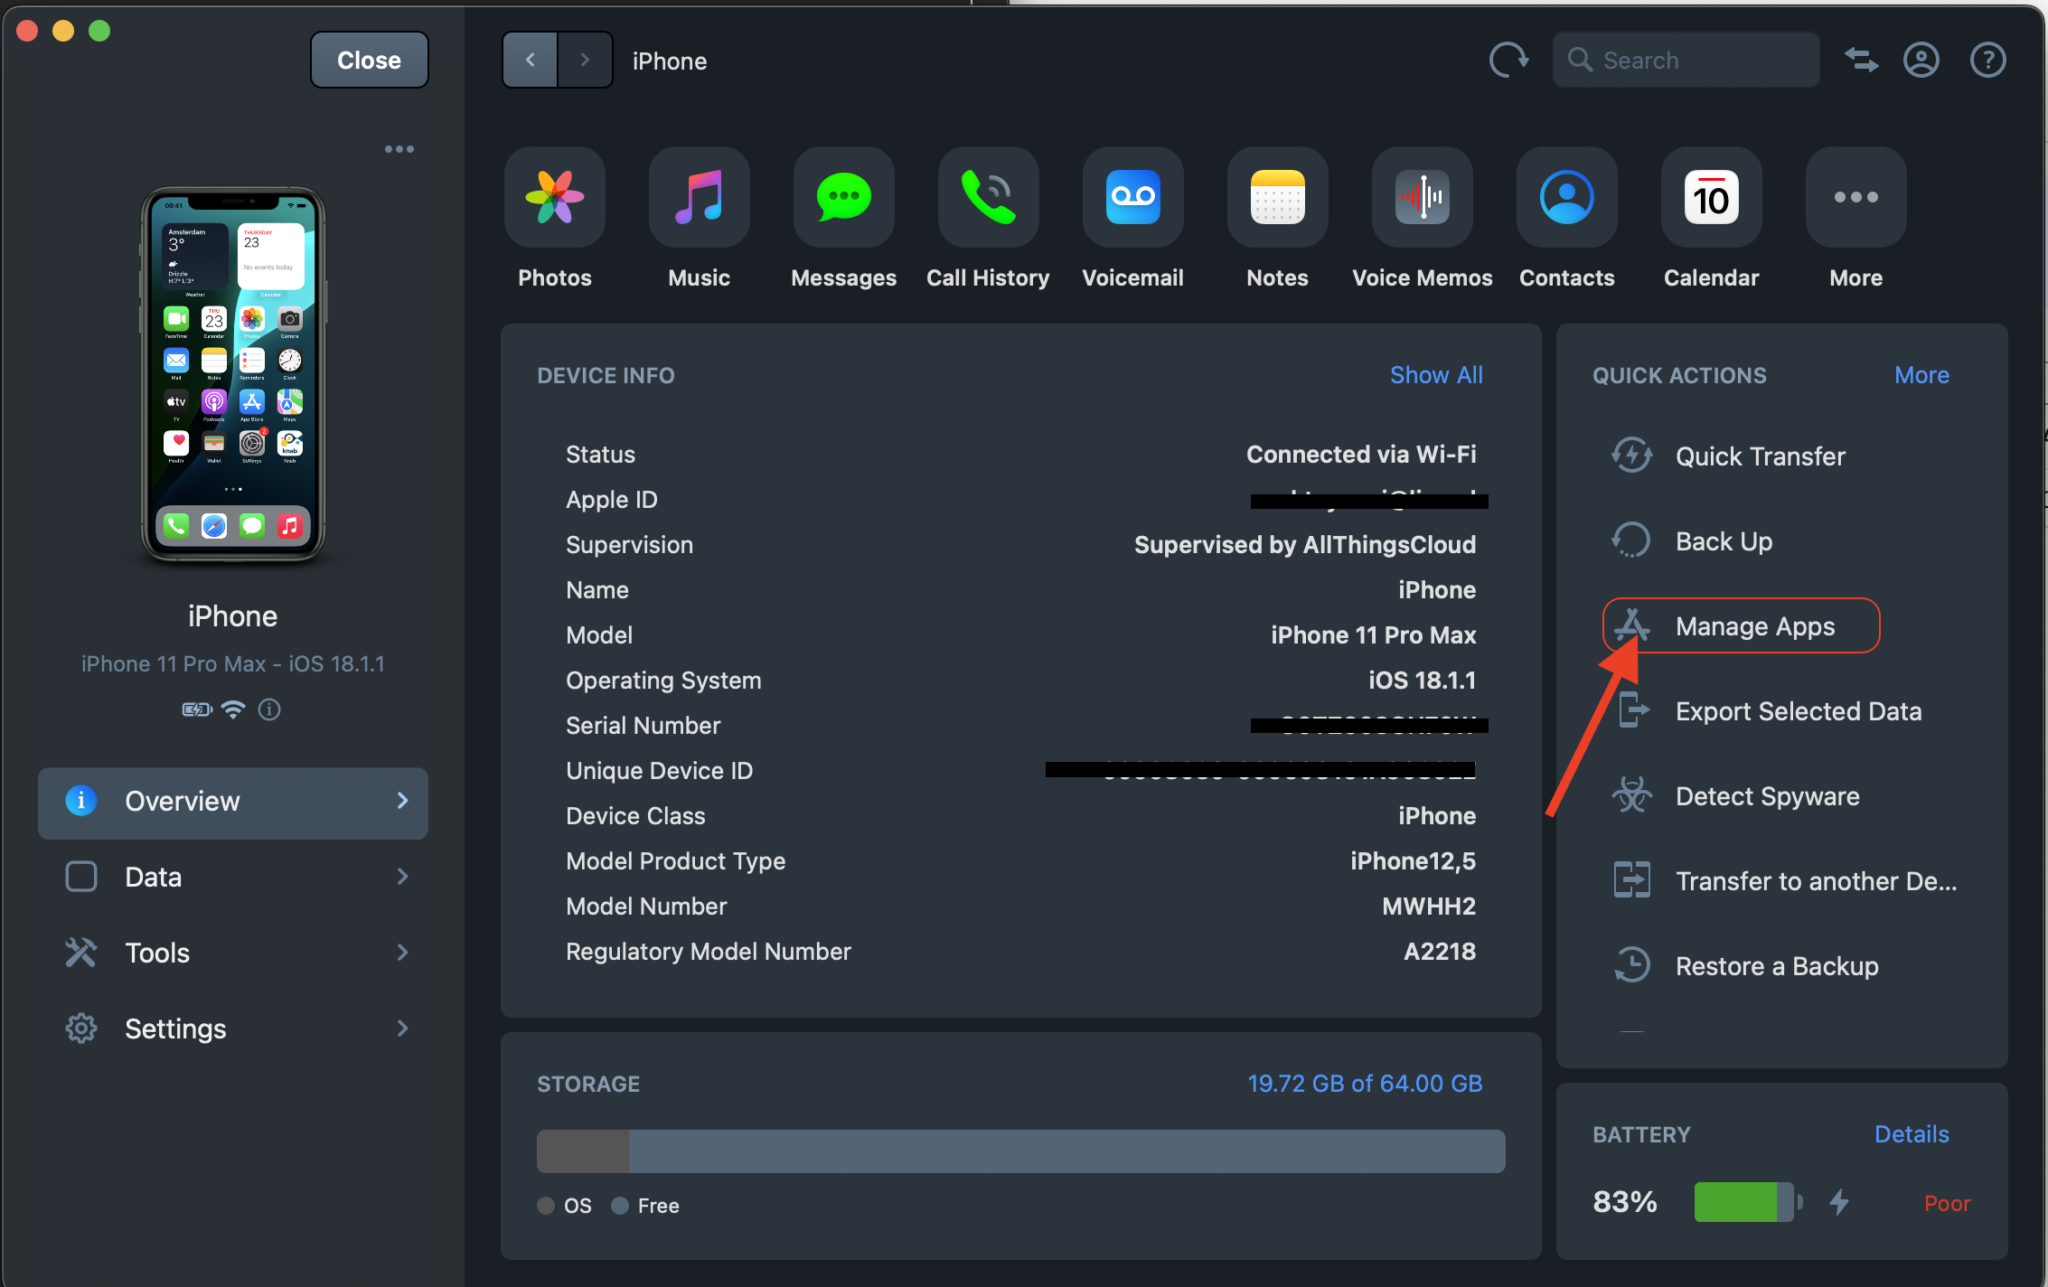The image size is (2048, 1287).
Task: Open the transfers activity arrows icon
Action: coord(1860,60)
